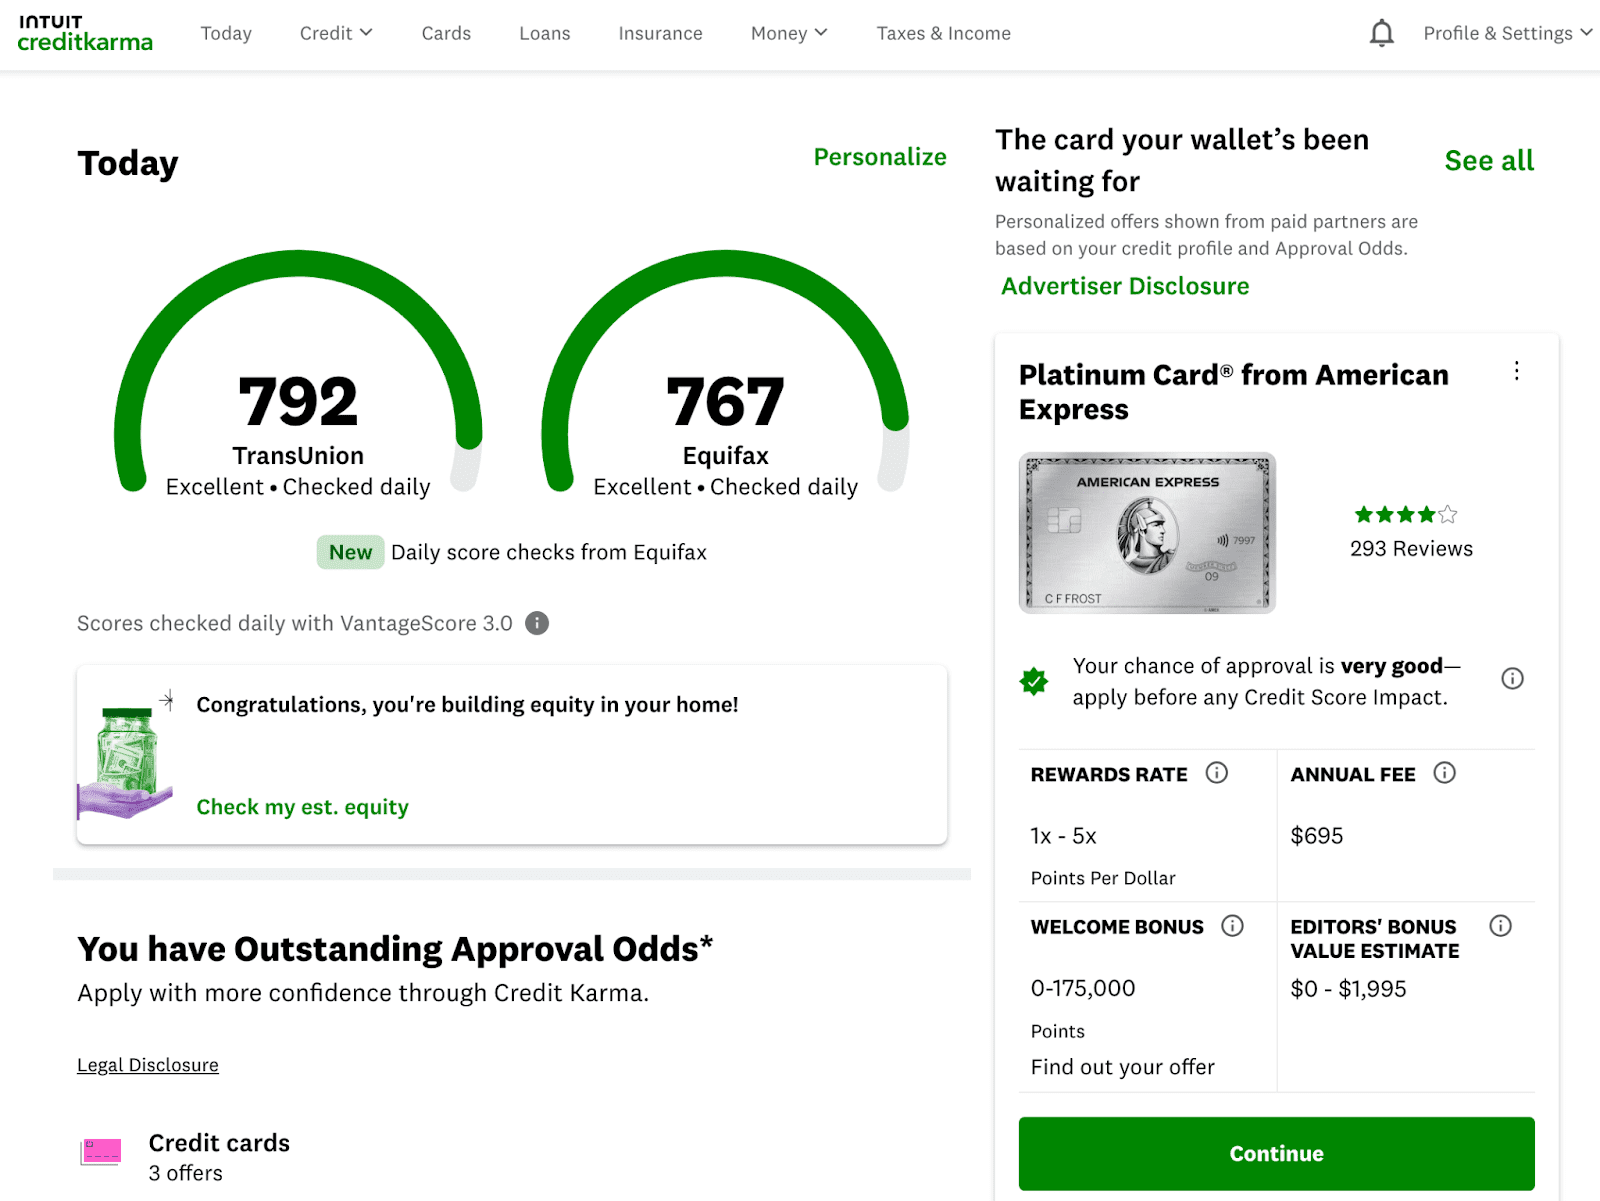Open the notifications bell icon
The width and height of the screenshot is (1600, 1201).
tap(1381, 33)
